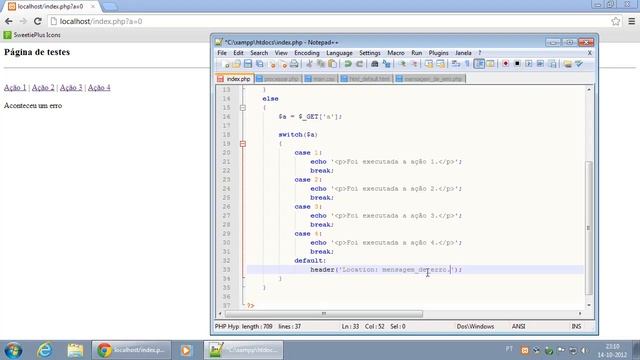Switch to the html_default.html tab
Viewport: 640px width, 360px height.
(366, 78)
